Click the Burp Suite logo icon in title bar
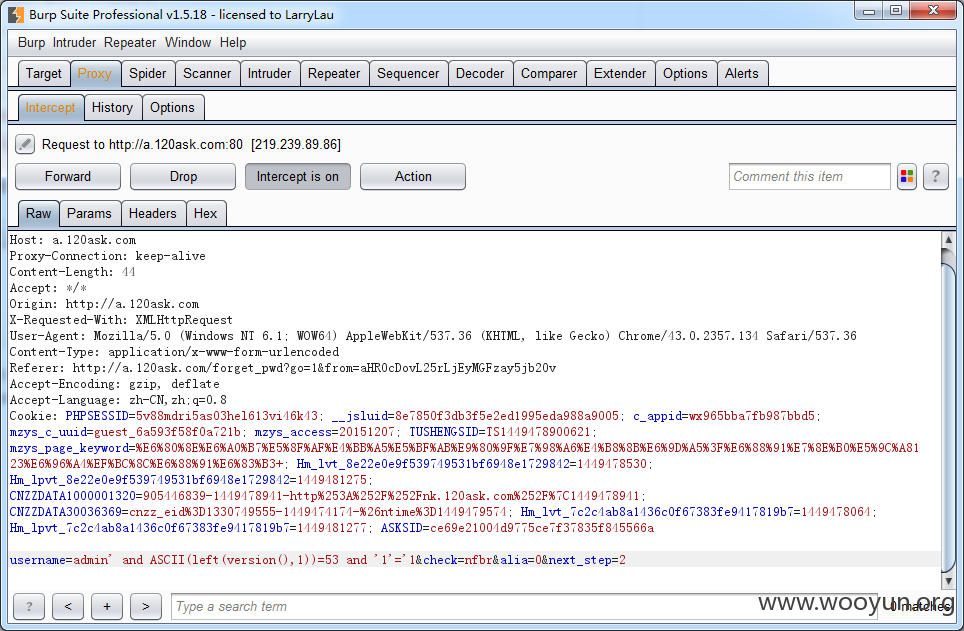964x631 pixels. [x=16, y=15]
